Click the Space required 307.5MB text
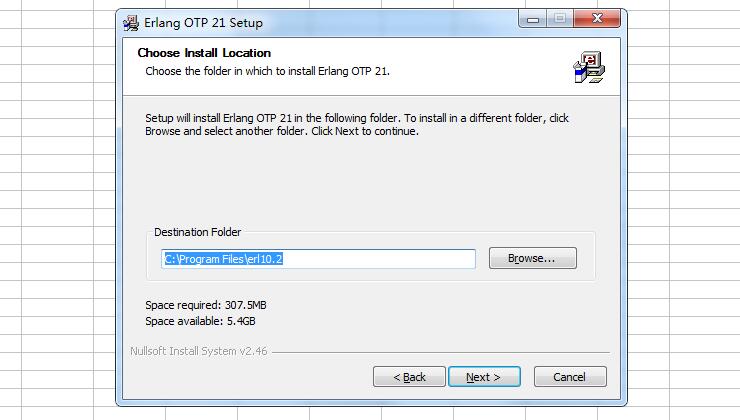 pos(206,305)
